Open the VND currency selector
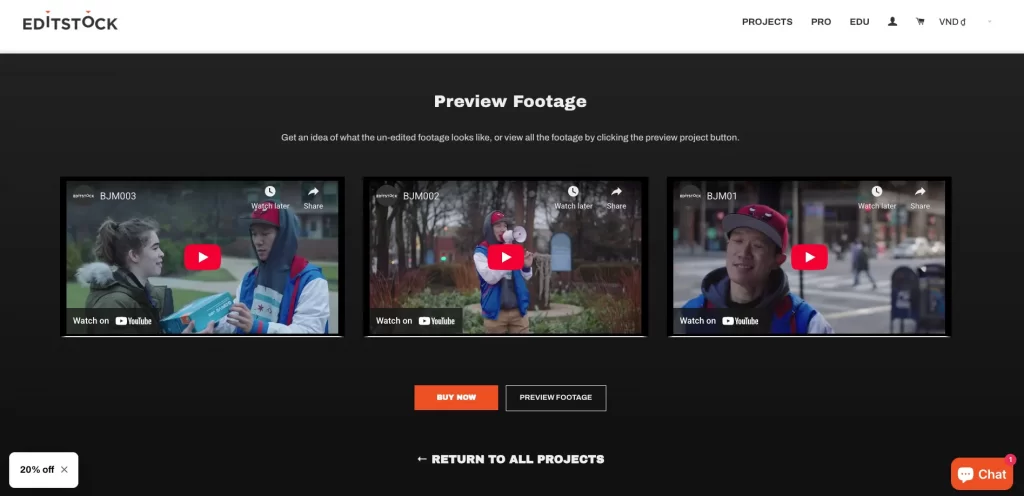The height and width of the screenshot is (496, 1024). (965, 22)
